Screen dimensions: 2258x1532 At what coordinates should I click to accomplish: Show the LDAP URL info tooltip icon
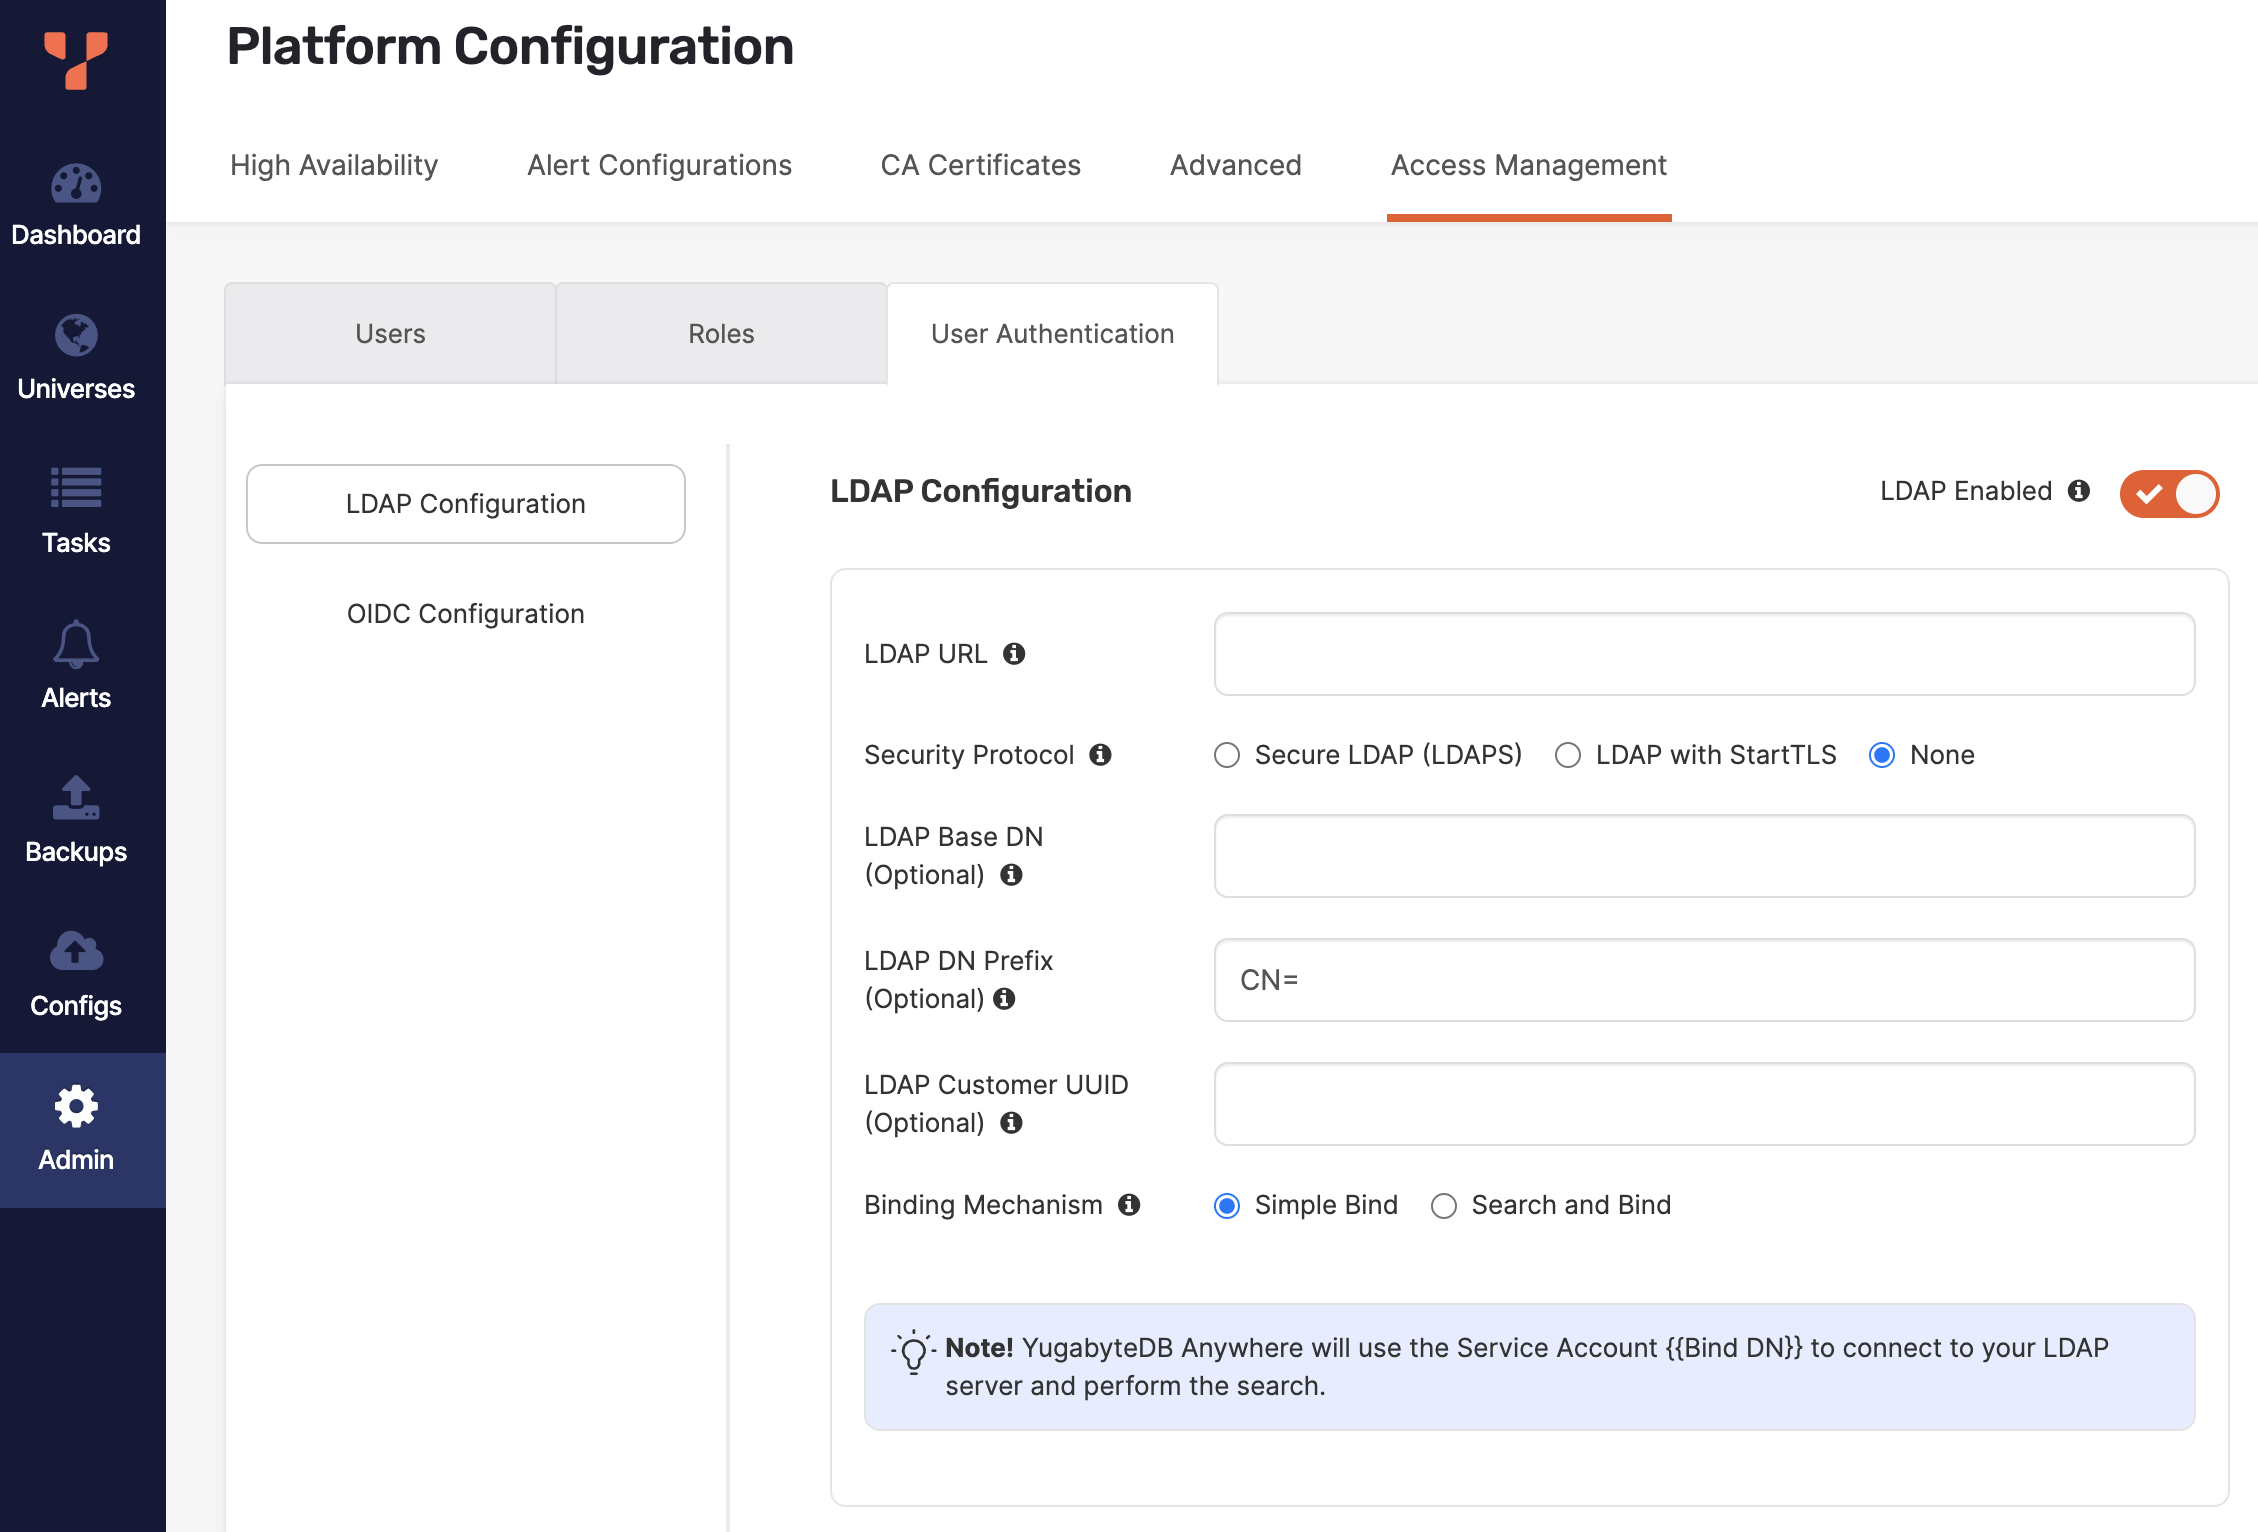click(1017, 655)
